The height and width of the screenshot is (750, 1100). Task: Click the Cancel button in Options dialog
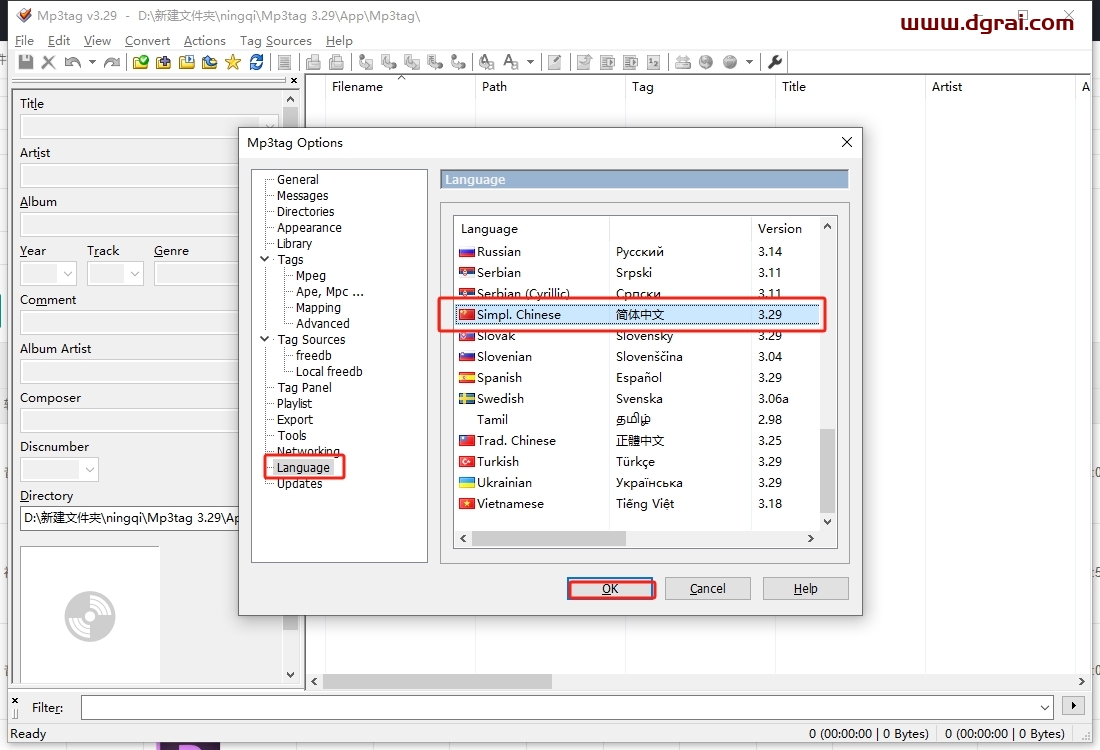707,589
